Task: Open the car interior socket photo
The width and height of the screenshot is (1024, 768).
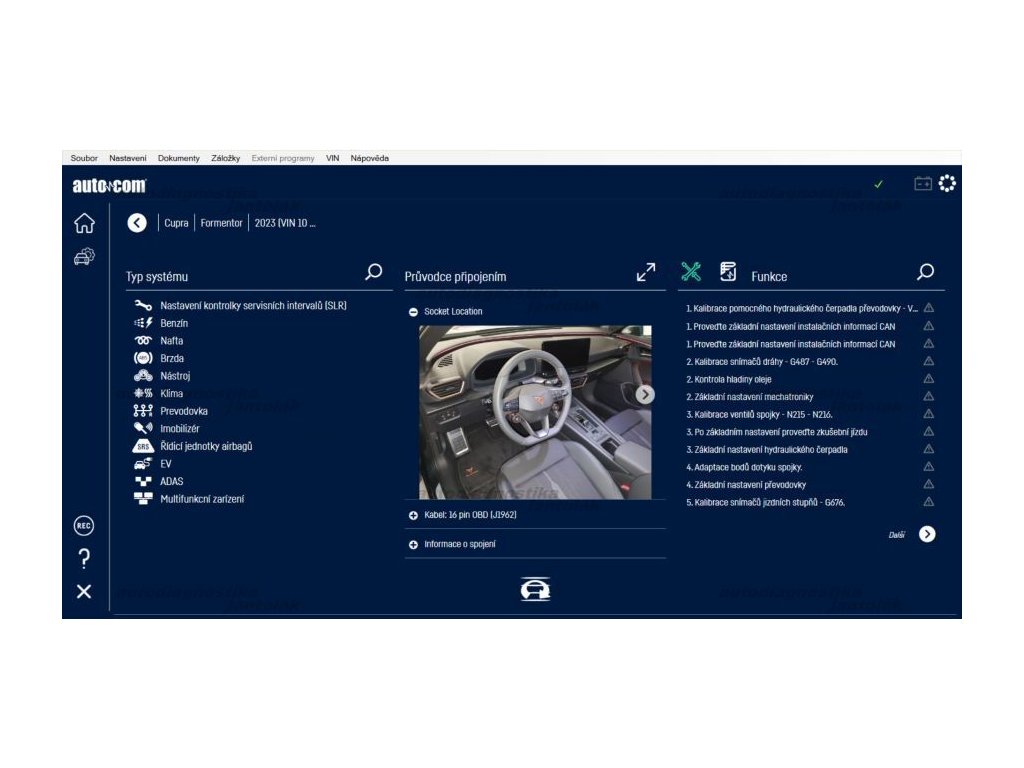Action: pyautogui.click(x=535, y=412)
